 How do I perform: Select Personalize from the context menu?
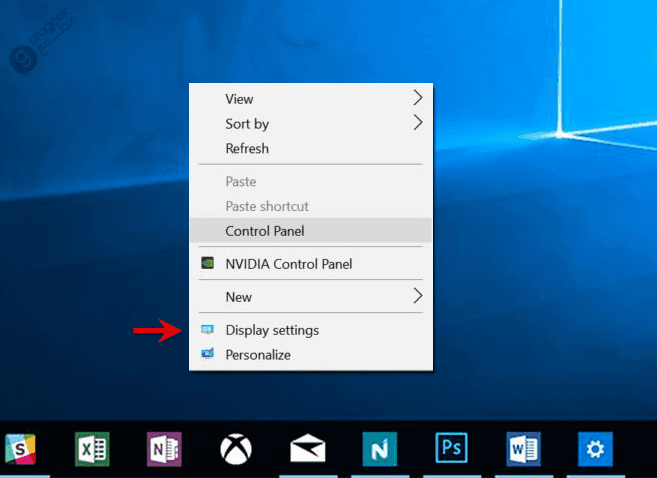pos(258,354)
